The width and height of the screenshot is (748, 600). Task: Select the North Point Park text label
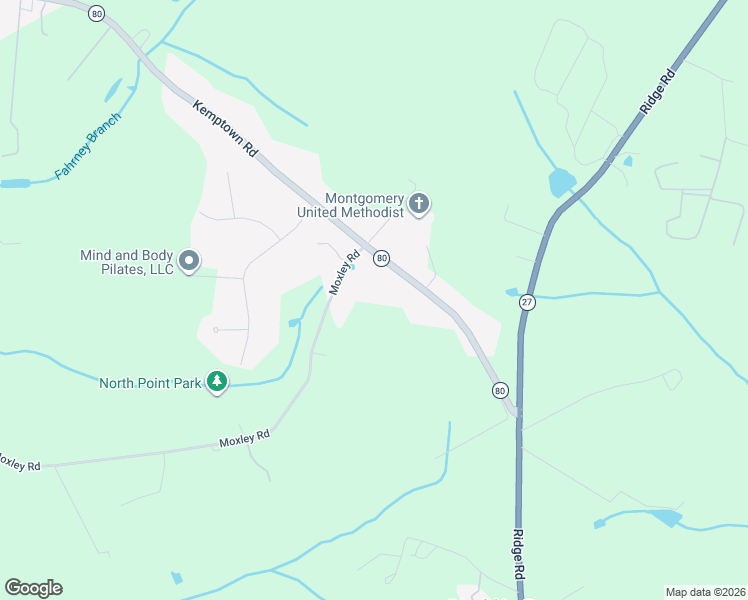click(150, 383)
